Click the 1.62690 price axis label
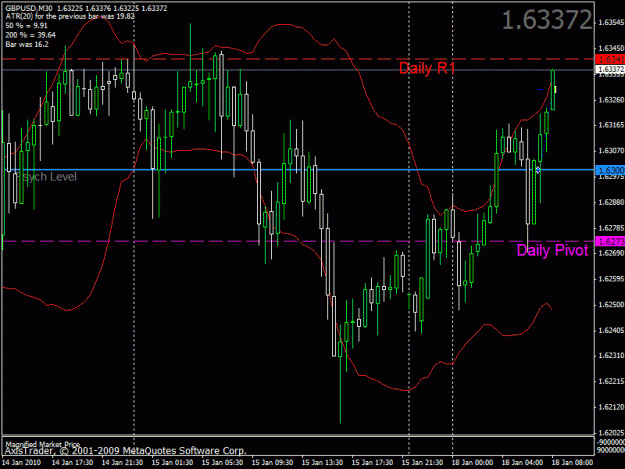Viewport: 625px width, 469px height. (611, 253)
